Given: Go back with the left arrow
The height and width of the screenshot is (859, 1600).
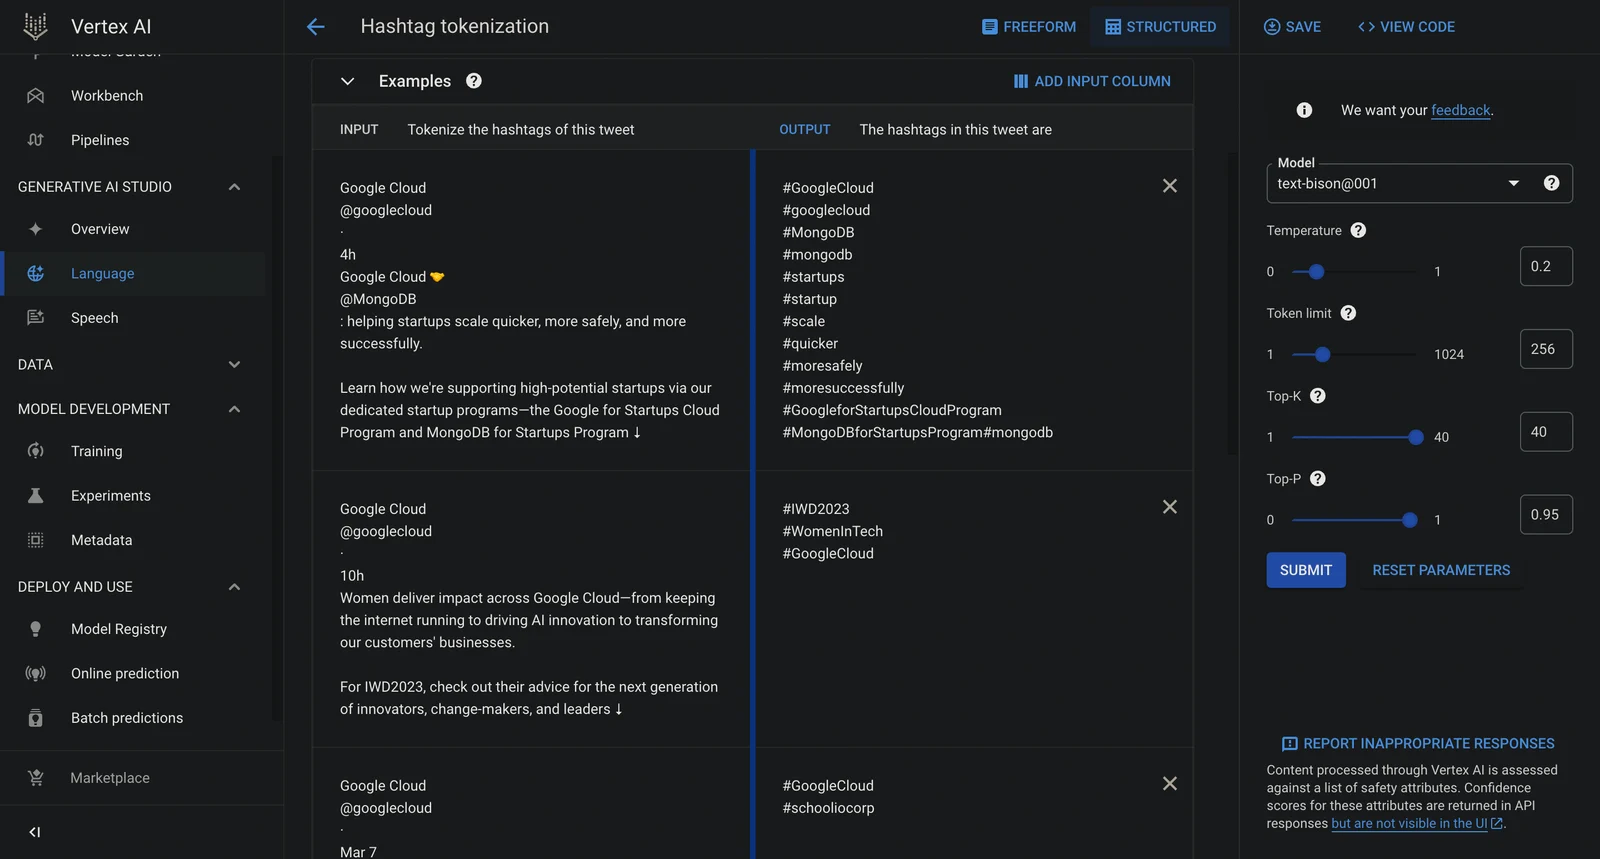Looking at the screenshot, I should pos(315,27).
